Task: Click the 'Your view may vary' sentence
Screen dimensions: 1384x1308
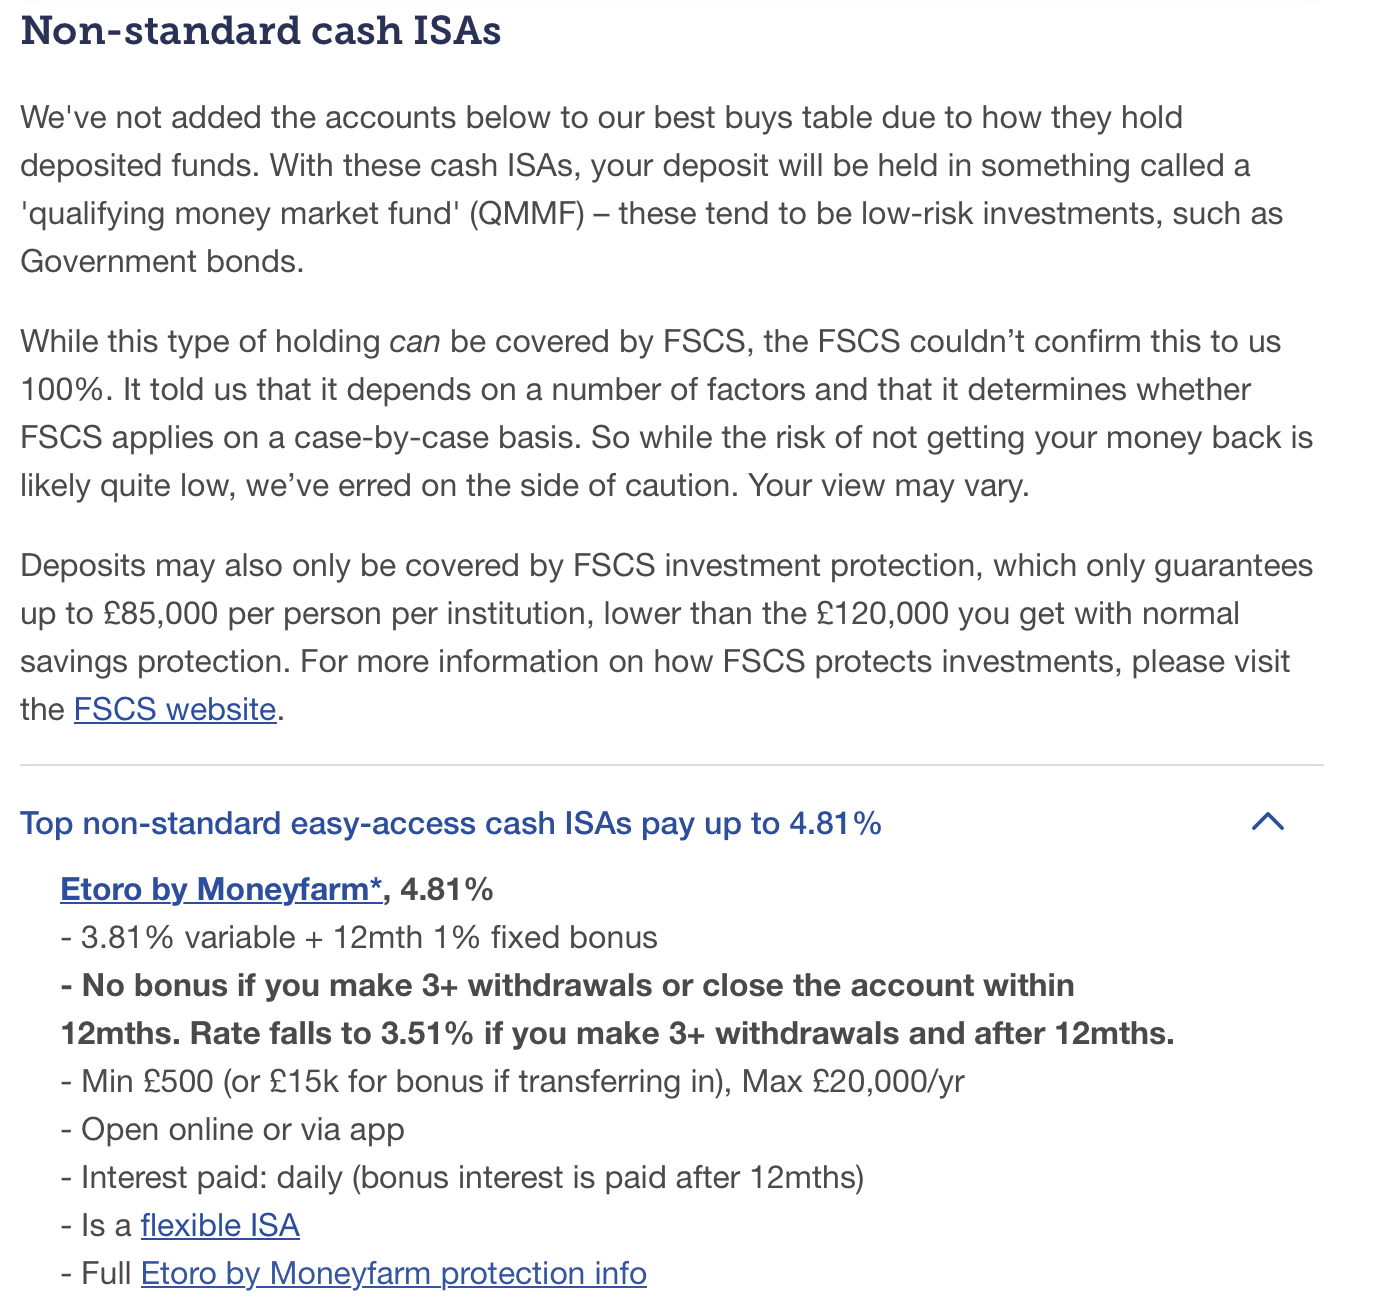Action: pyautogui.click(x=889, y=485)
